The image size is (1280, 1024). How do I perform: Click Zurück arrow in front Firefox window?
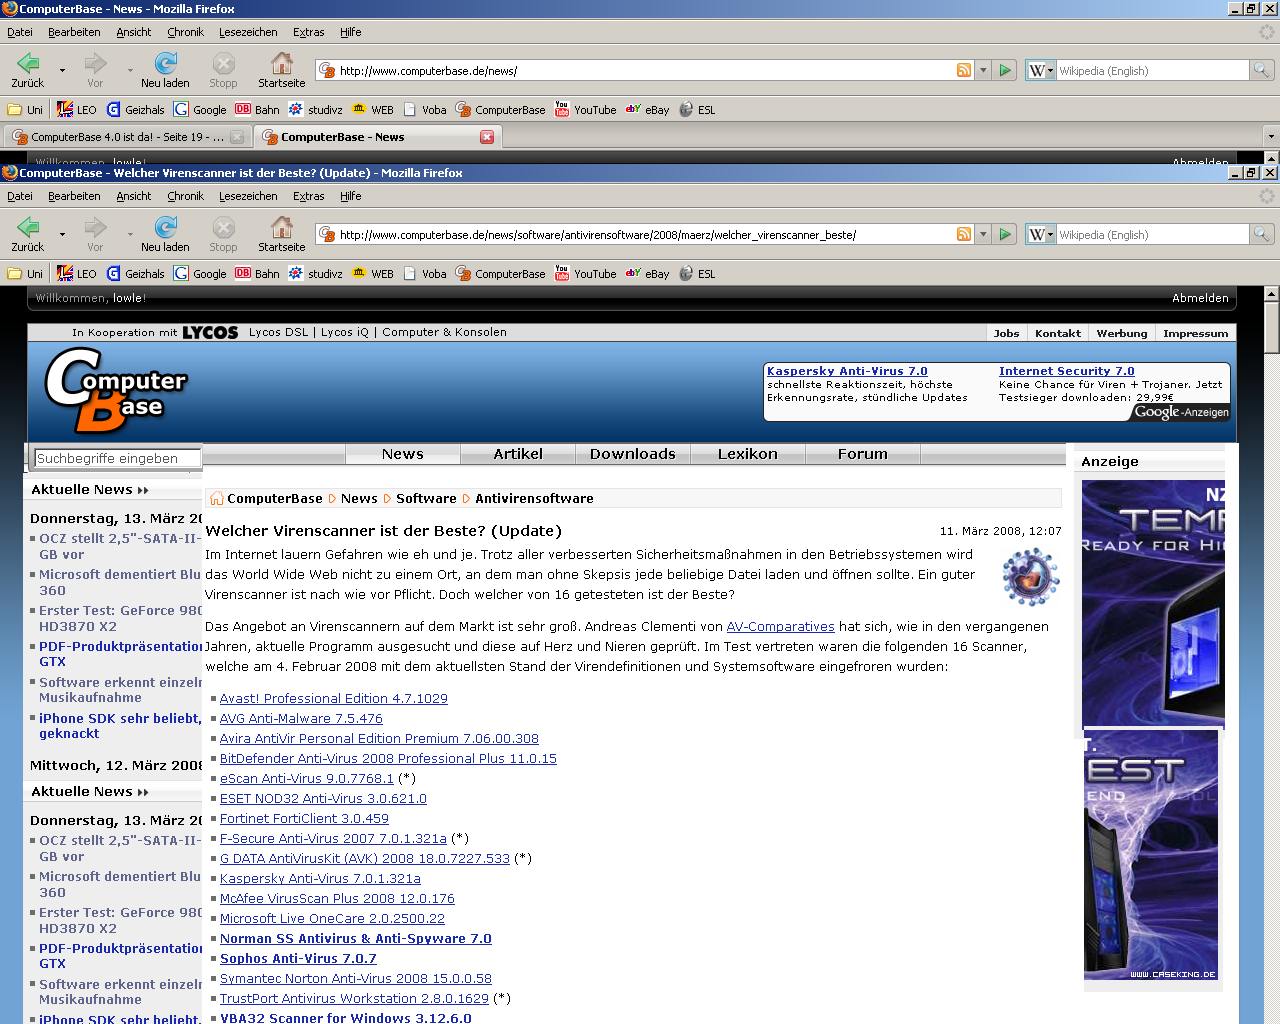[x=28, y=228]
